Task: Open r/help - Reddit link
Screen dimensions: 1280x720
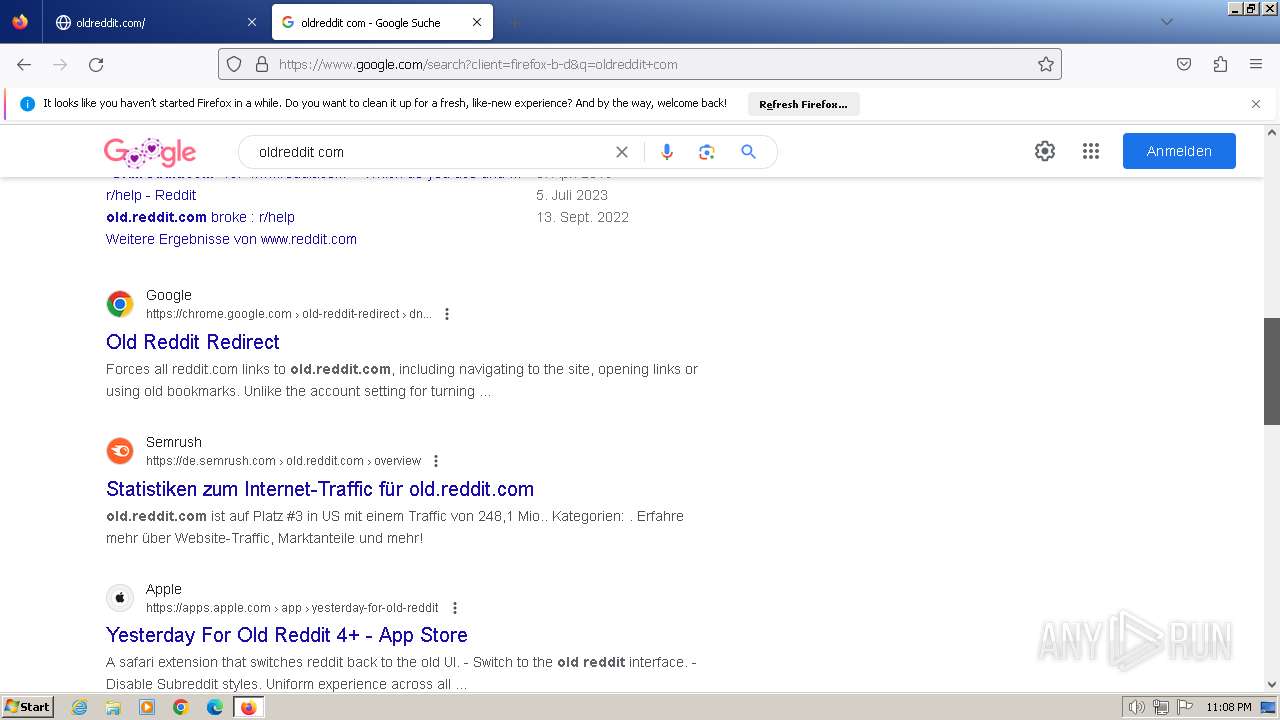Action: pyautogui.click(x=151, y=195)
